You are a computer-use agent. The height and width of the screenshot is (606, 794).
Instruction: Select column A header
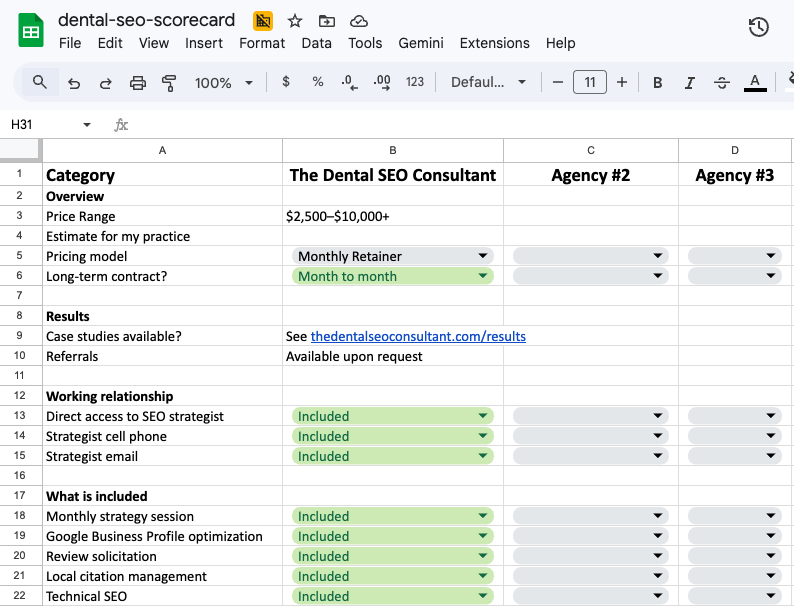pyautogui.click(x=162, y=150)
